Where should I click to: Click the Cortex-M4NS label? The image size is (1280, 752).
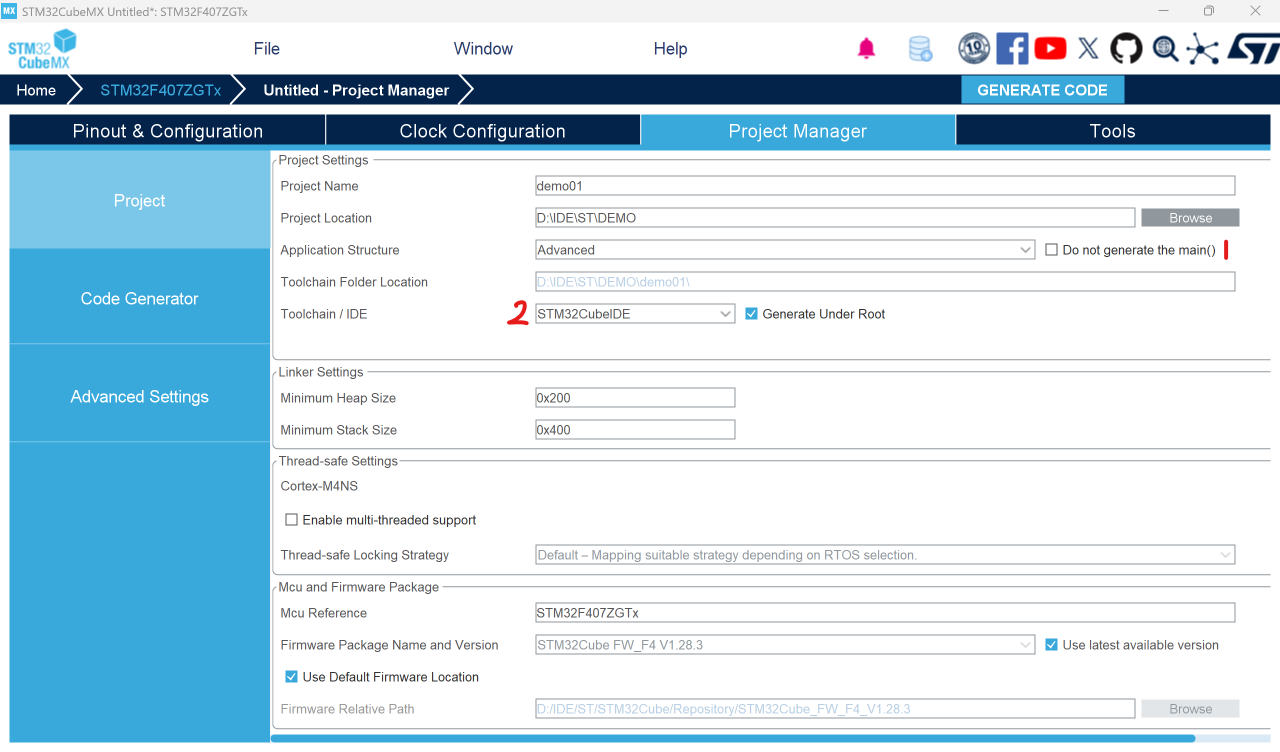pos(319,486)
